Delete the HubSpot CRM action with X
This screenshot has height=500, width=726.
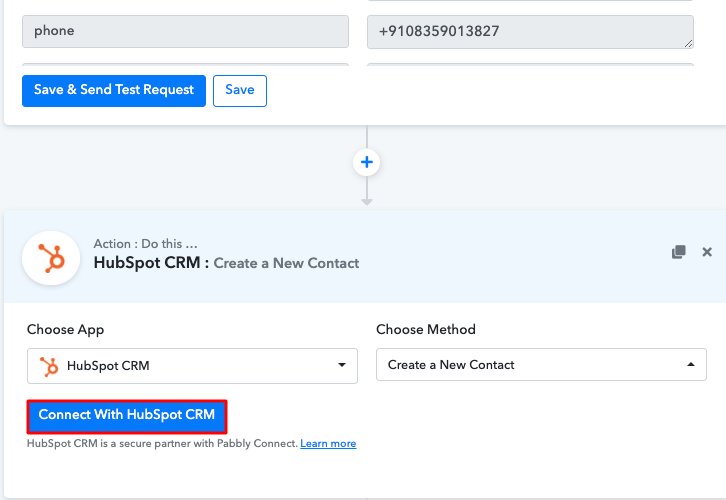pyautogui.click(x=707, y=252)
